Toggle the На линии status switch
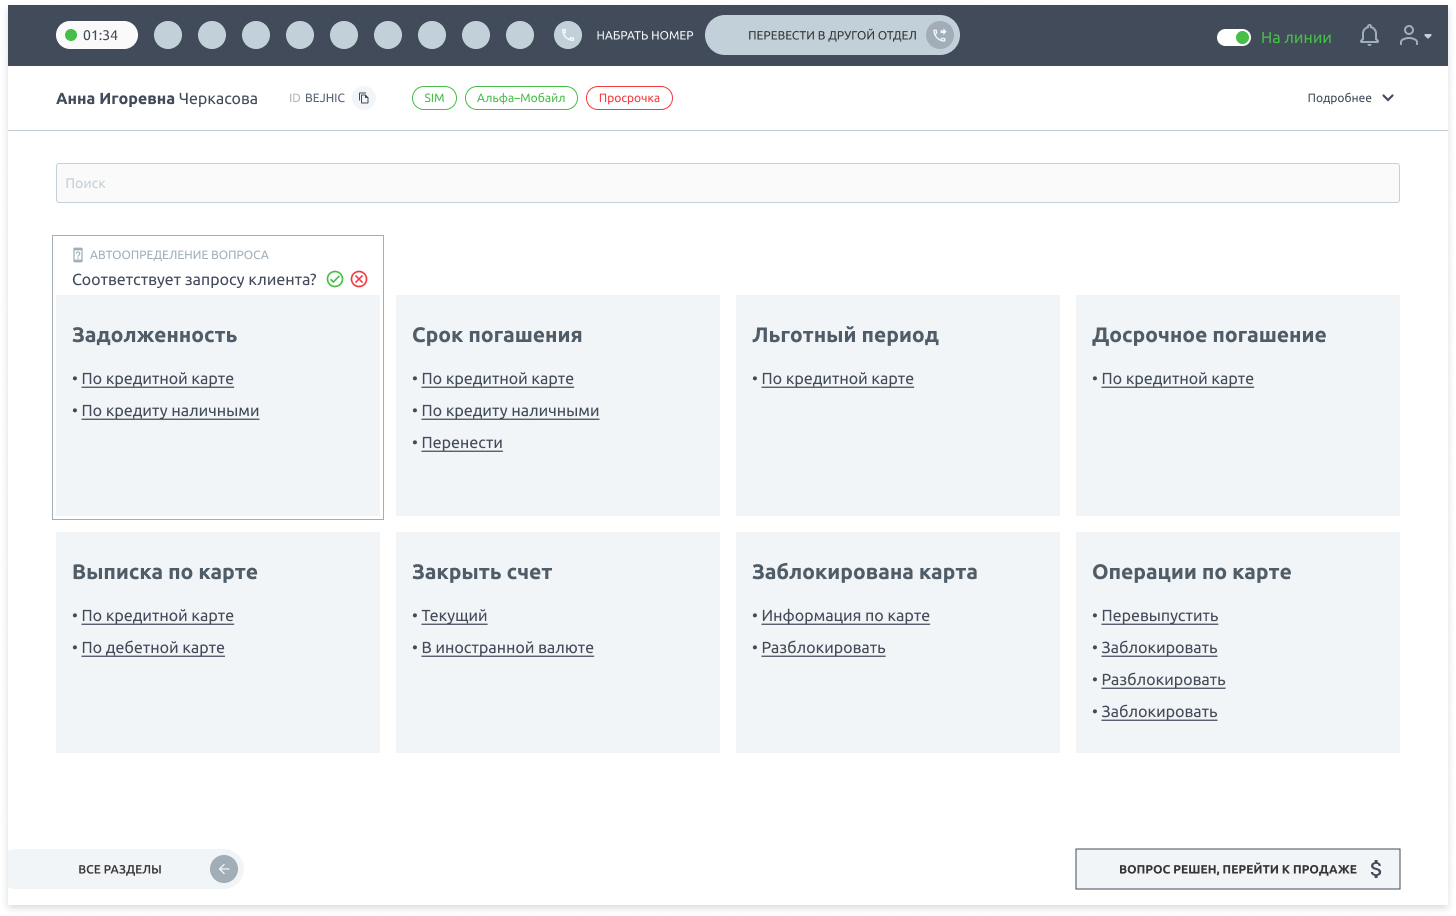Viewport: 1456px width, 916px height. tap(1234, 37)
